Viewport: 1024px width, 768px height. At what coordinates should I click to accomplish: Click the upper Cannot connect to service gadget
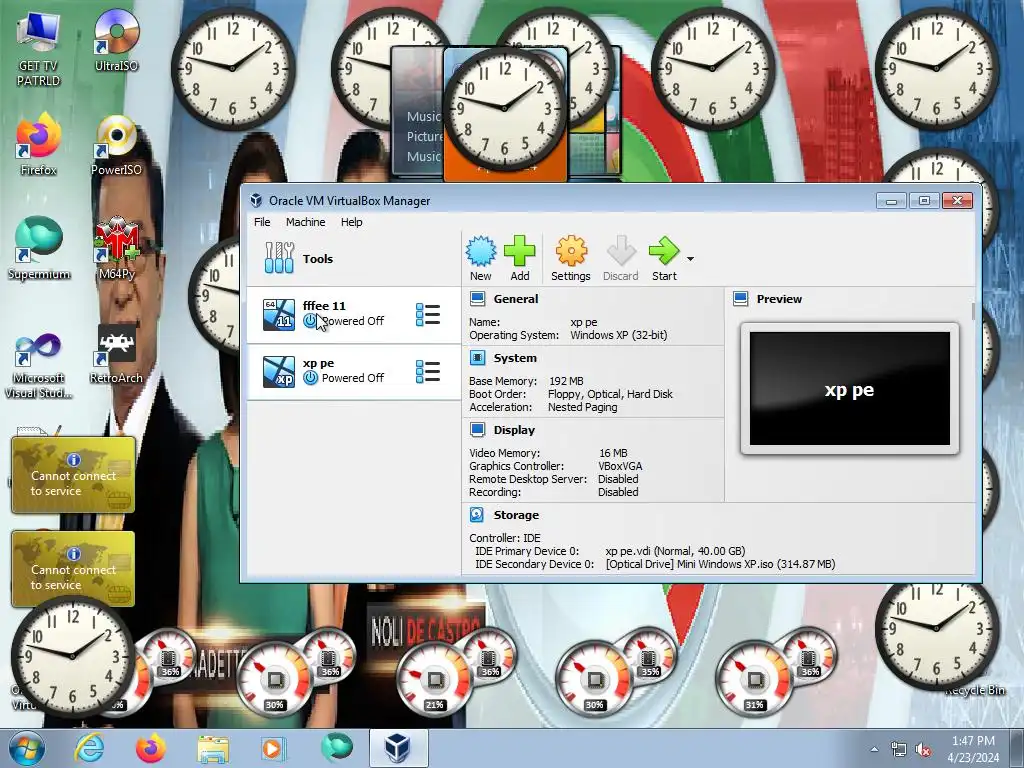[73, 475]
